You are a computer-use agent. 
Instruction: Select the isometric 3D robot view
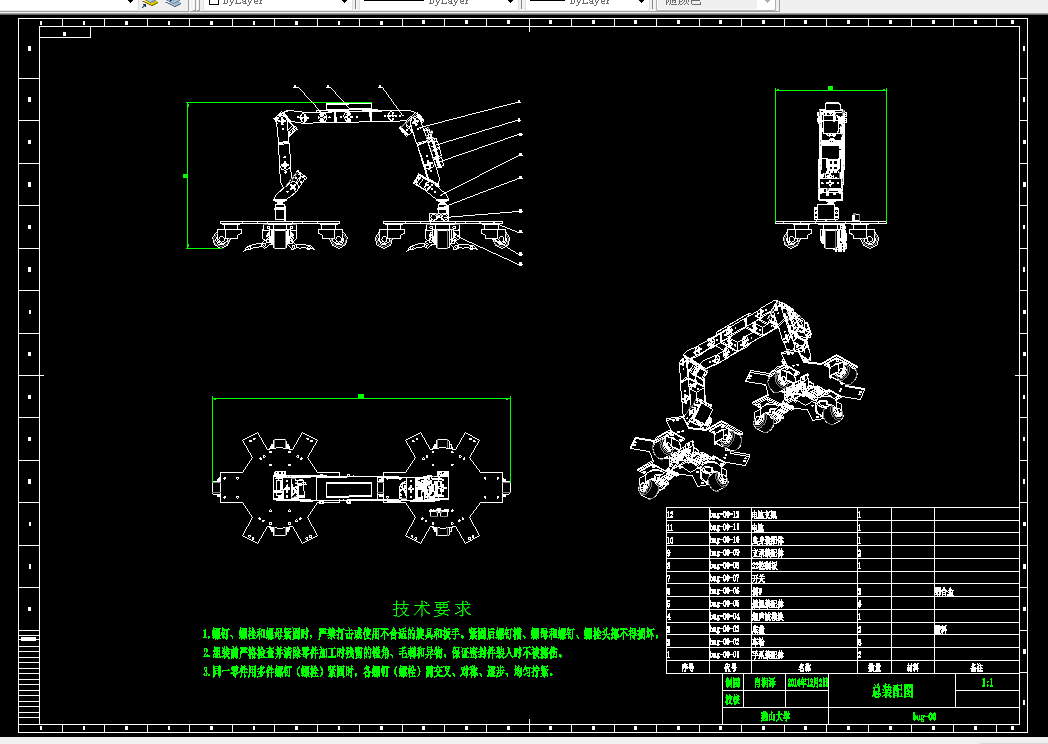pyautogui.click(x=747, y=400)
